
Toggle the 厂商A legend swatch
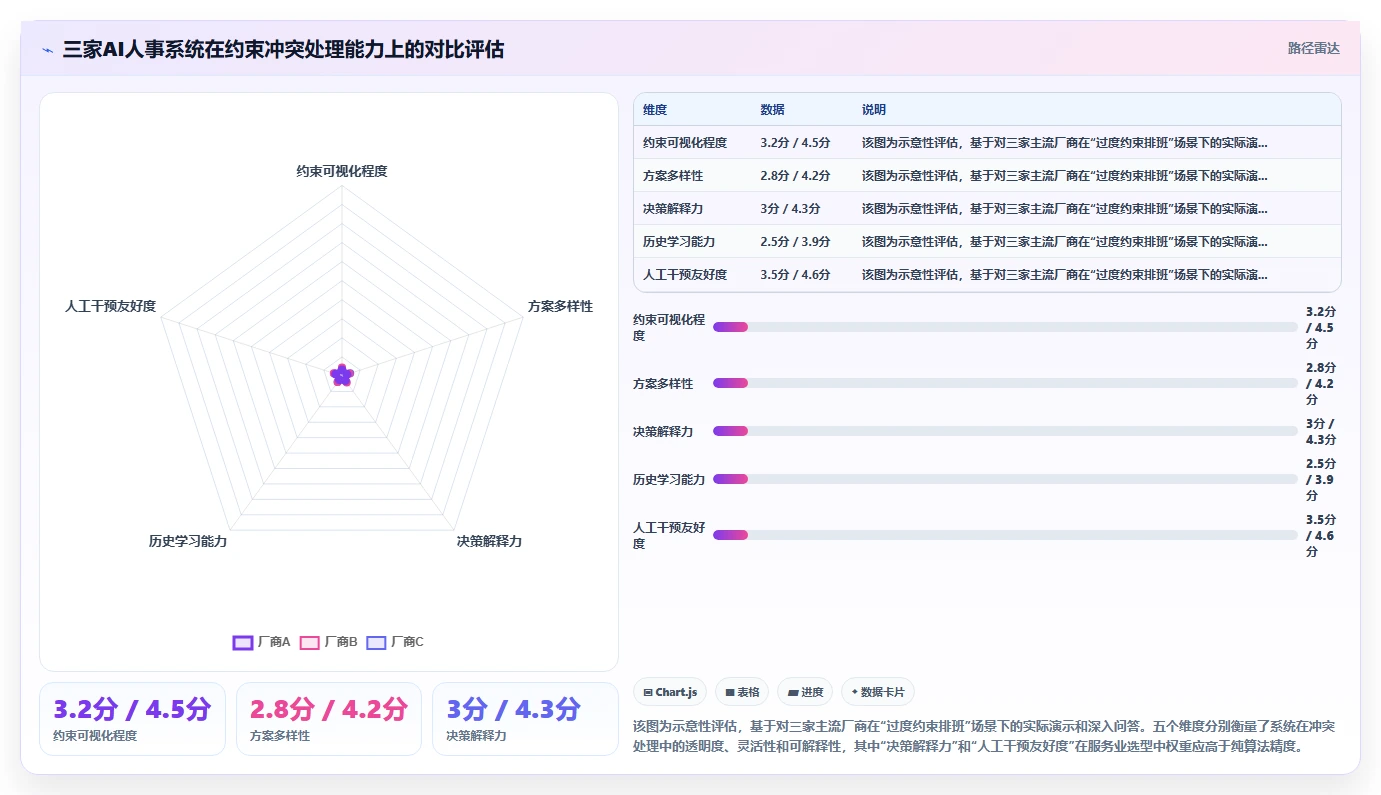point(243,642)
